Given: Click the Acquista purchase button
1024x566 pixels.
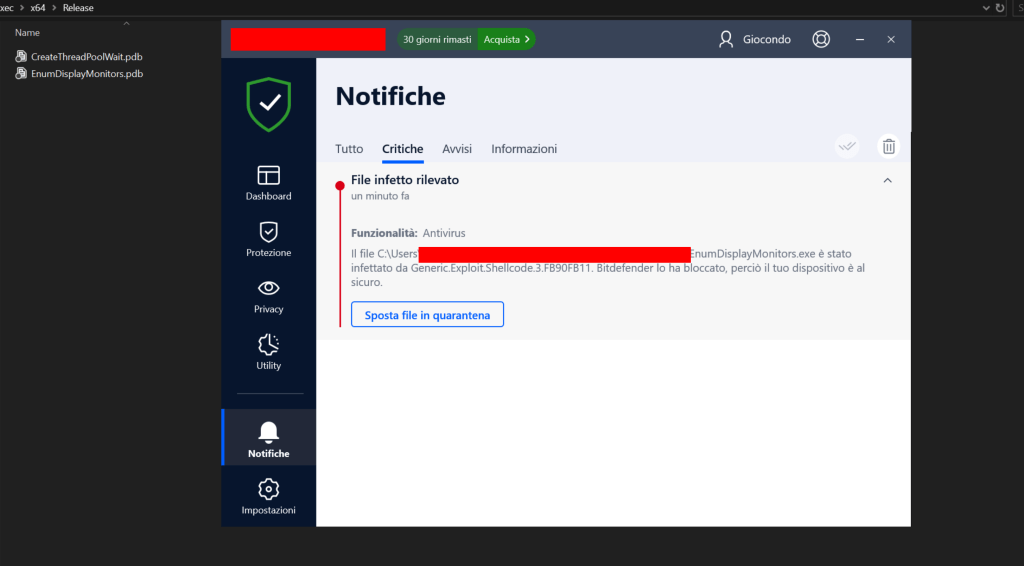Looking at the screenshot, I should (x=506, y=39).
